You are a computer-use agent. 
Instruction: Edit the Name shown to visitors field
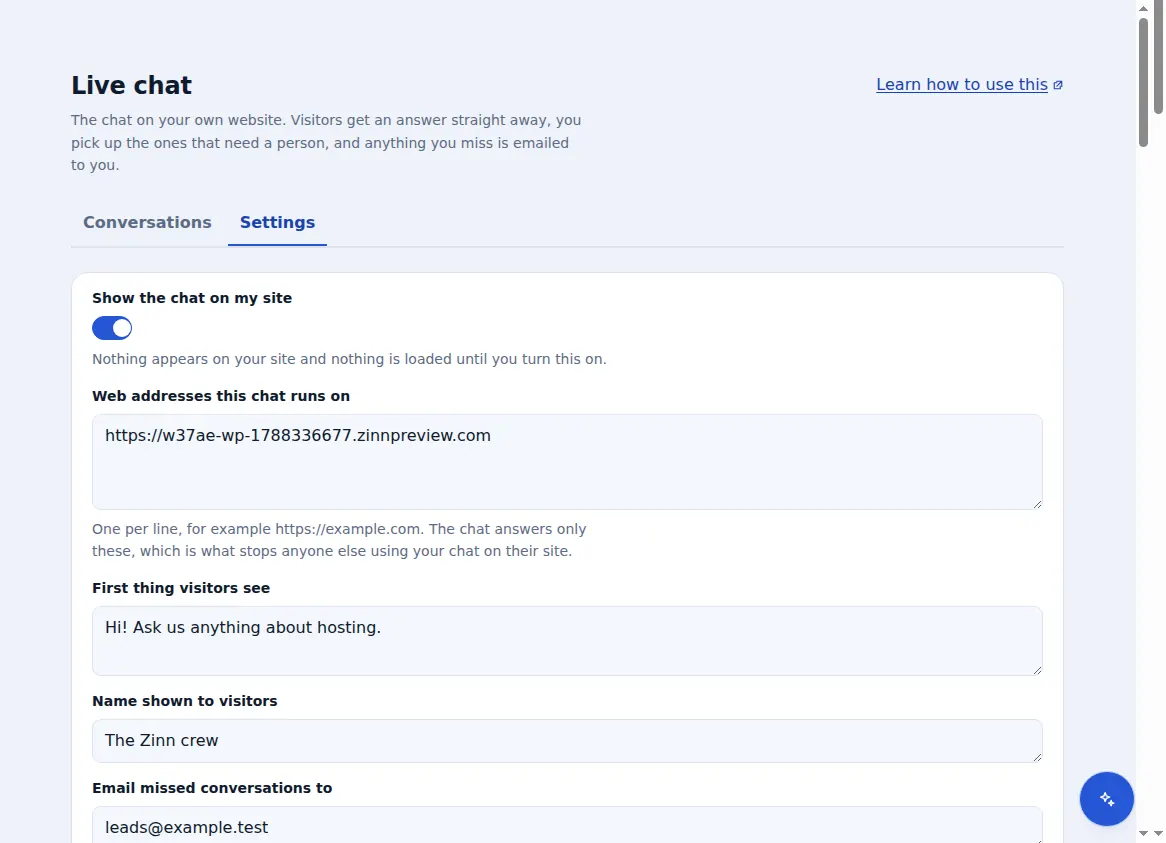tap(567, 740)
